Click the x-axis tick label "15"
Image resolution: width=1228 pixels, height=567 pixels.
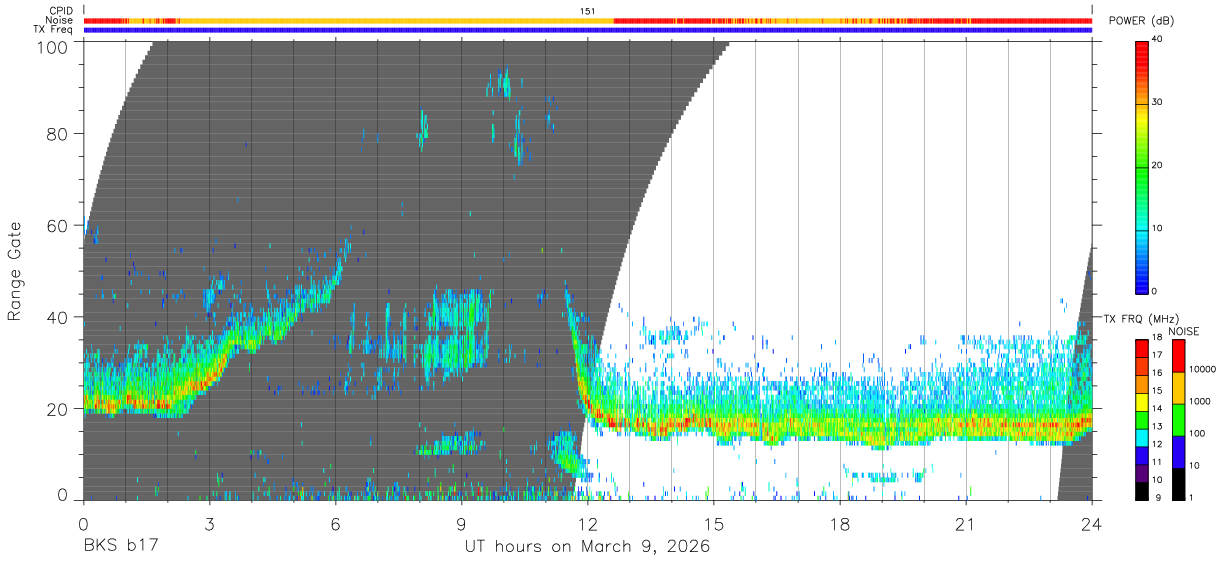click(713, 523)
